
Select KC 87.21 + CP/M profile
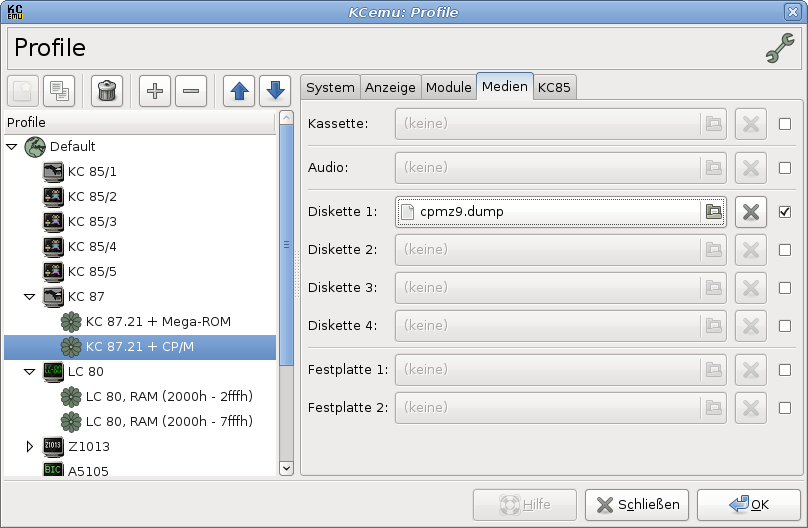tap(140, 347)
